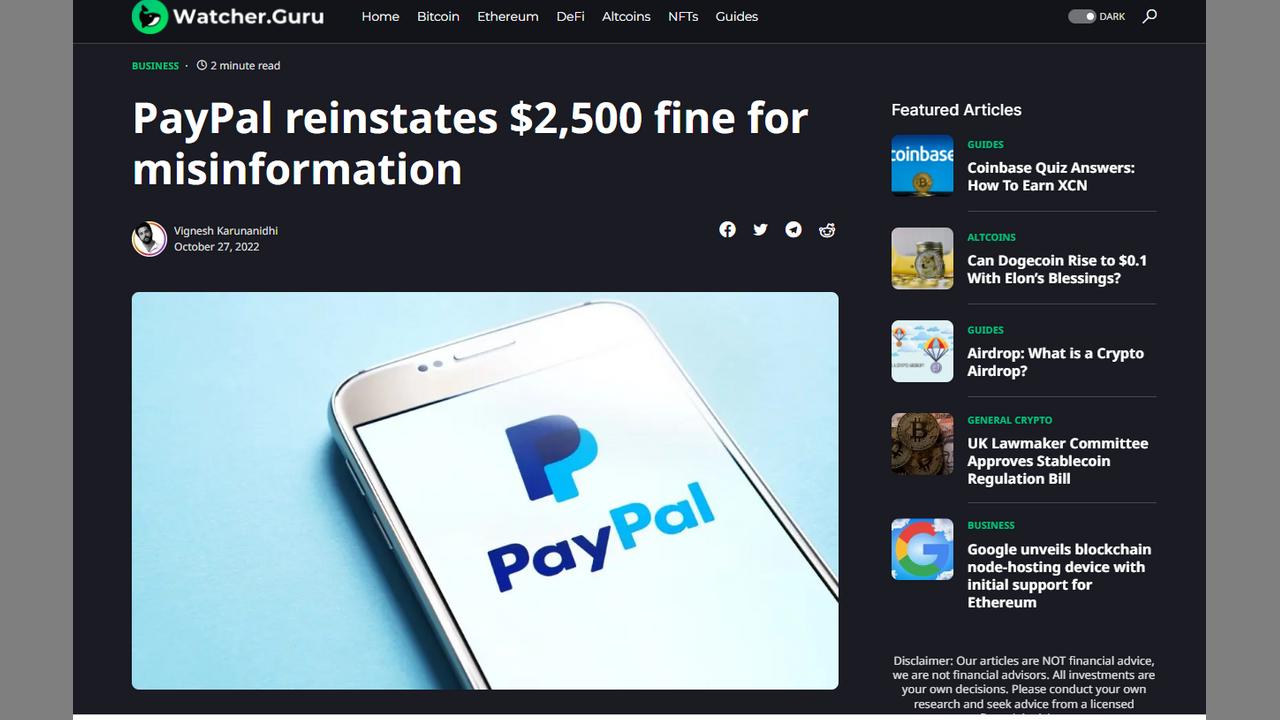
Task: Go to the NFTs section
Action: click(x=683, y=17)
